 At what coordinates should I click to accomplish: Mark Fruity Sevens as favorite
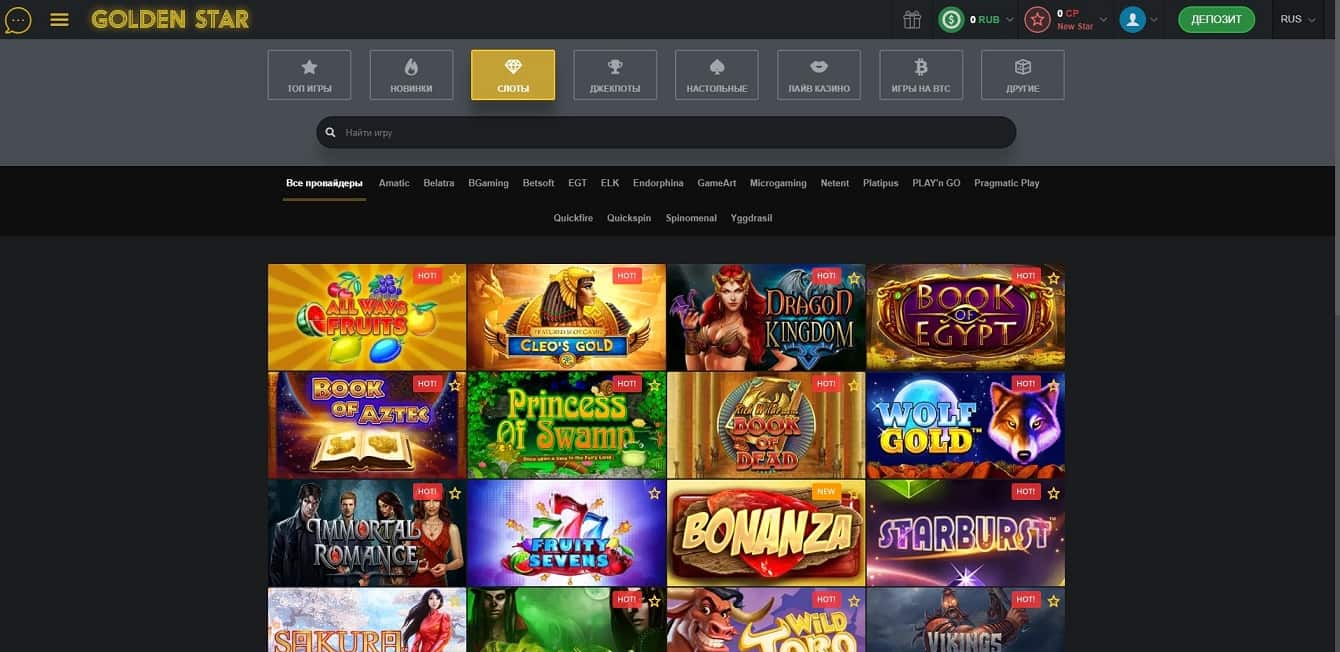point(654,493)
